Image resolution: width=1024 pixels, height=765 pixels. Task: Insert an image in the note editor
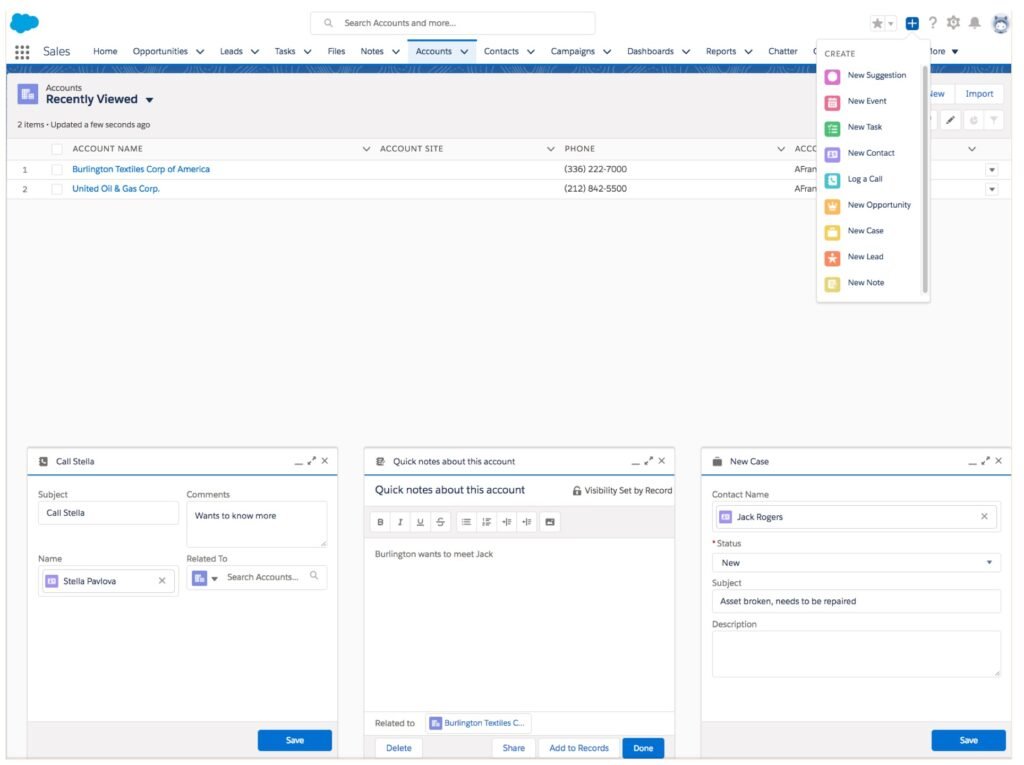tap(550, 522)
